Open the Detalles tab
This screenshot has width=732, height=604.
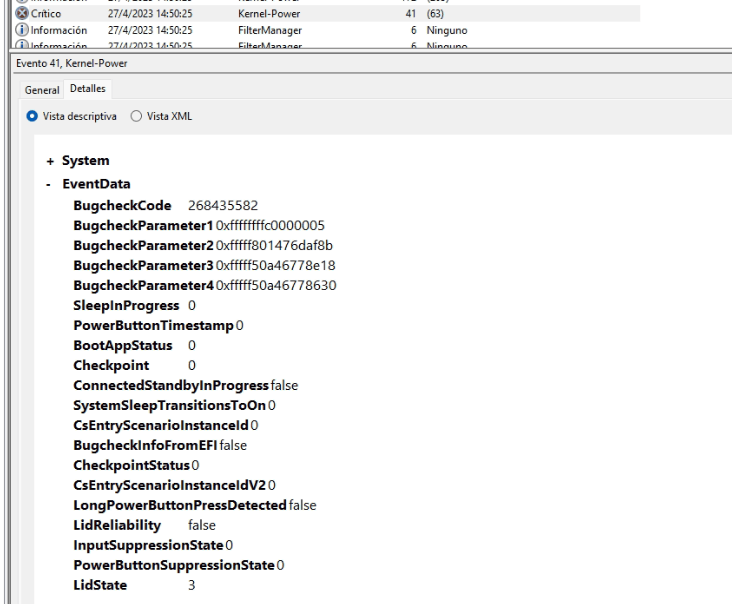[x=88, y=89]
